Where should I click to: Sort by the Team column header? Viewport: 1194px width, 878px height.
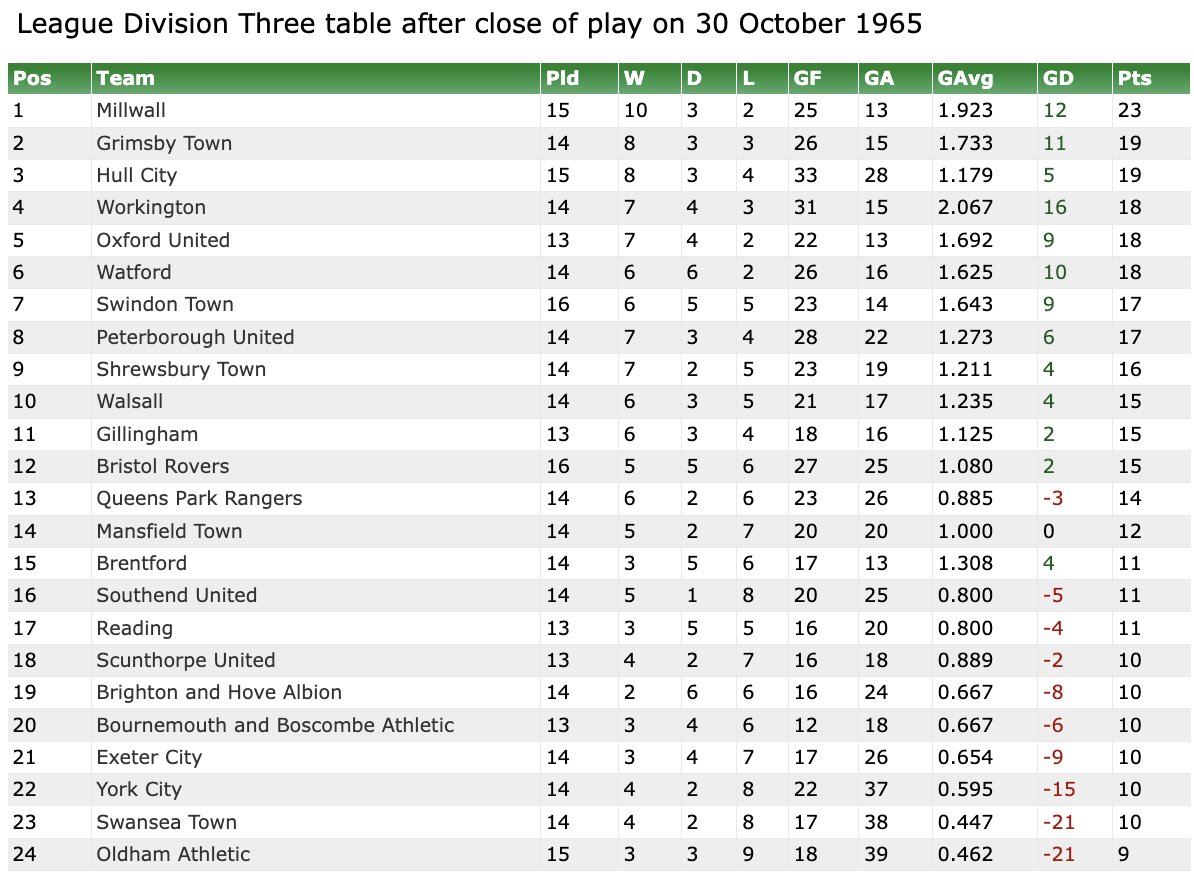126,78
